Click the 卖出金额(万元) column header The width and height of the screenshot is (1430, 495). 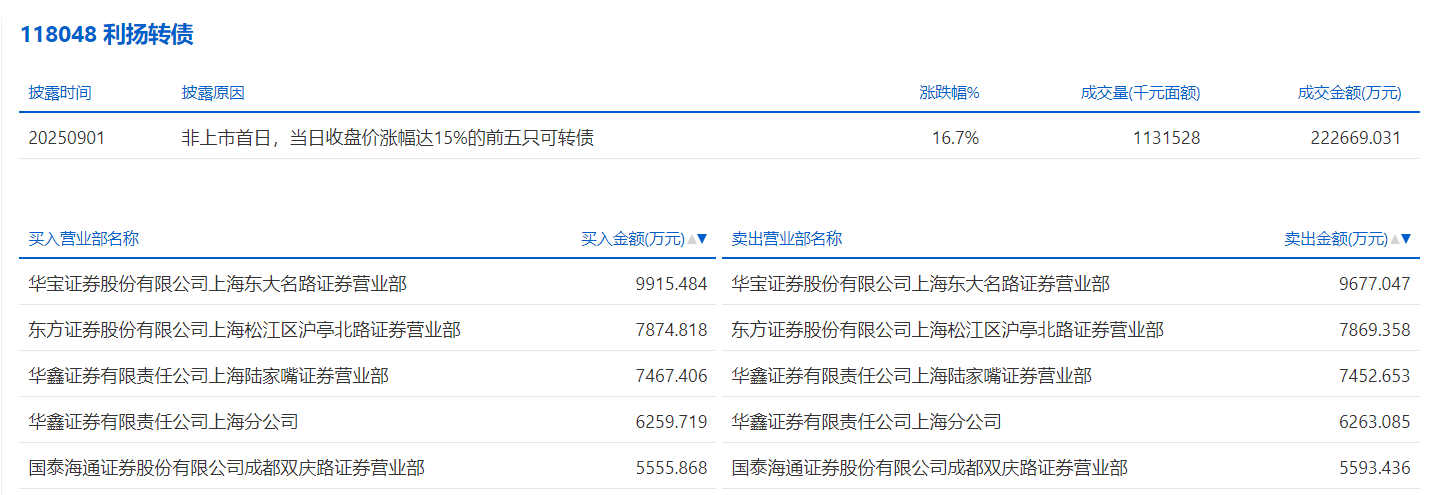pos(1336,239)
